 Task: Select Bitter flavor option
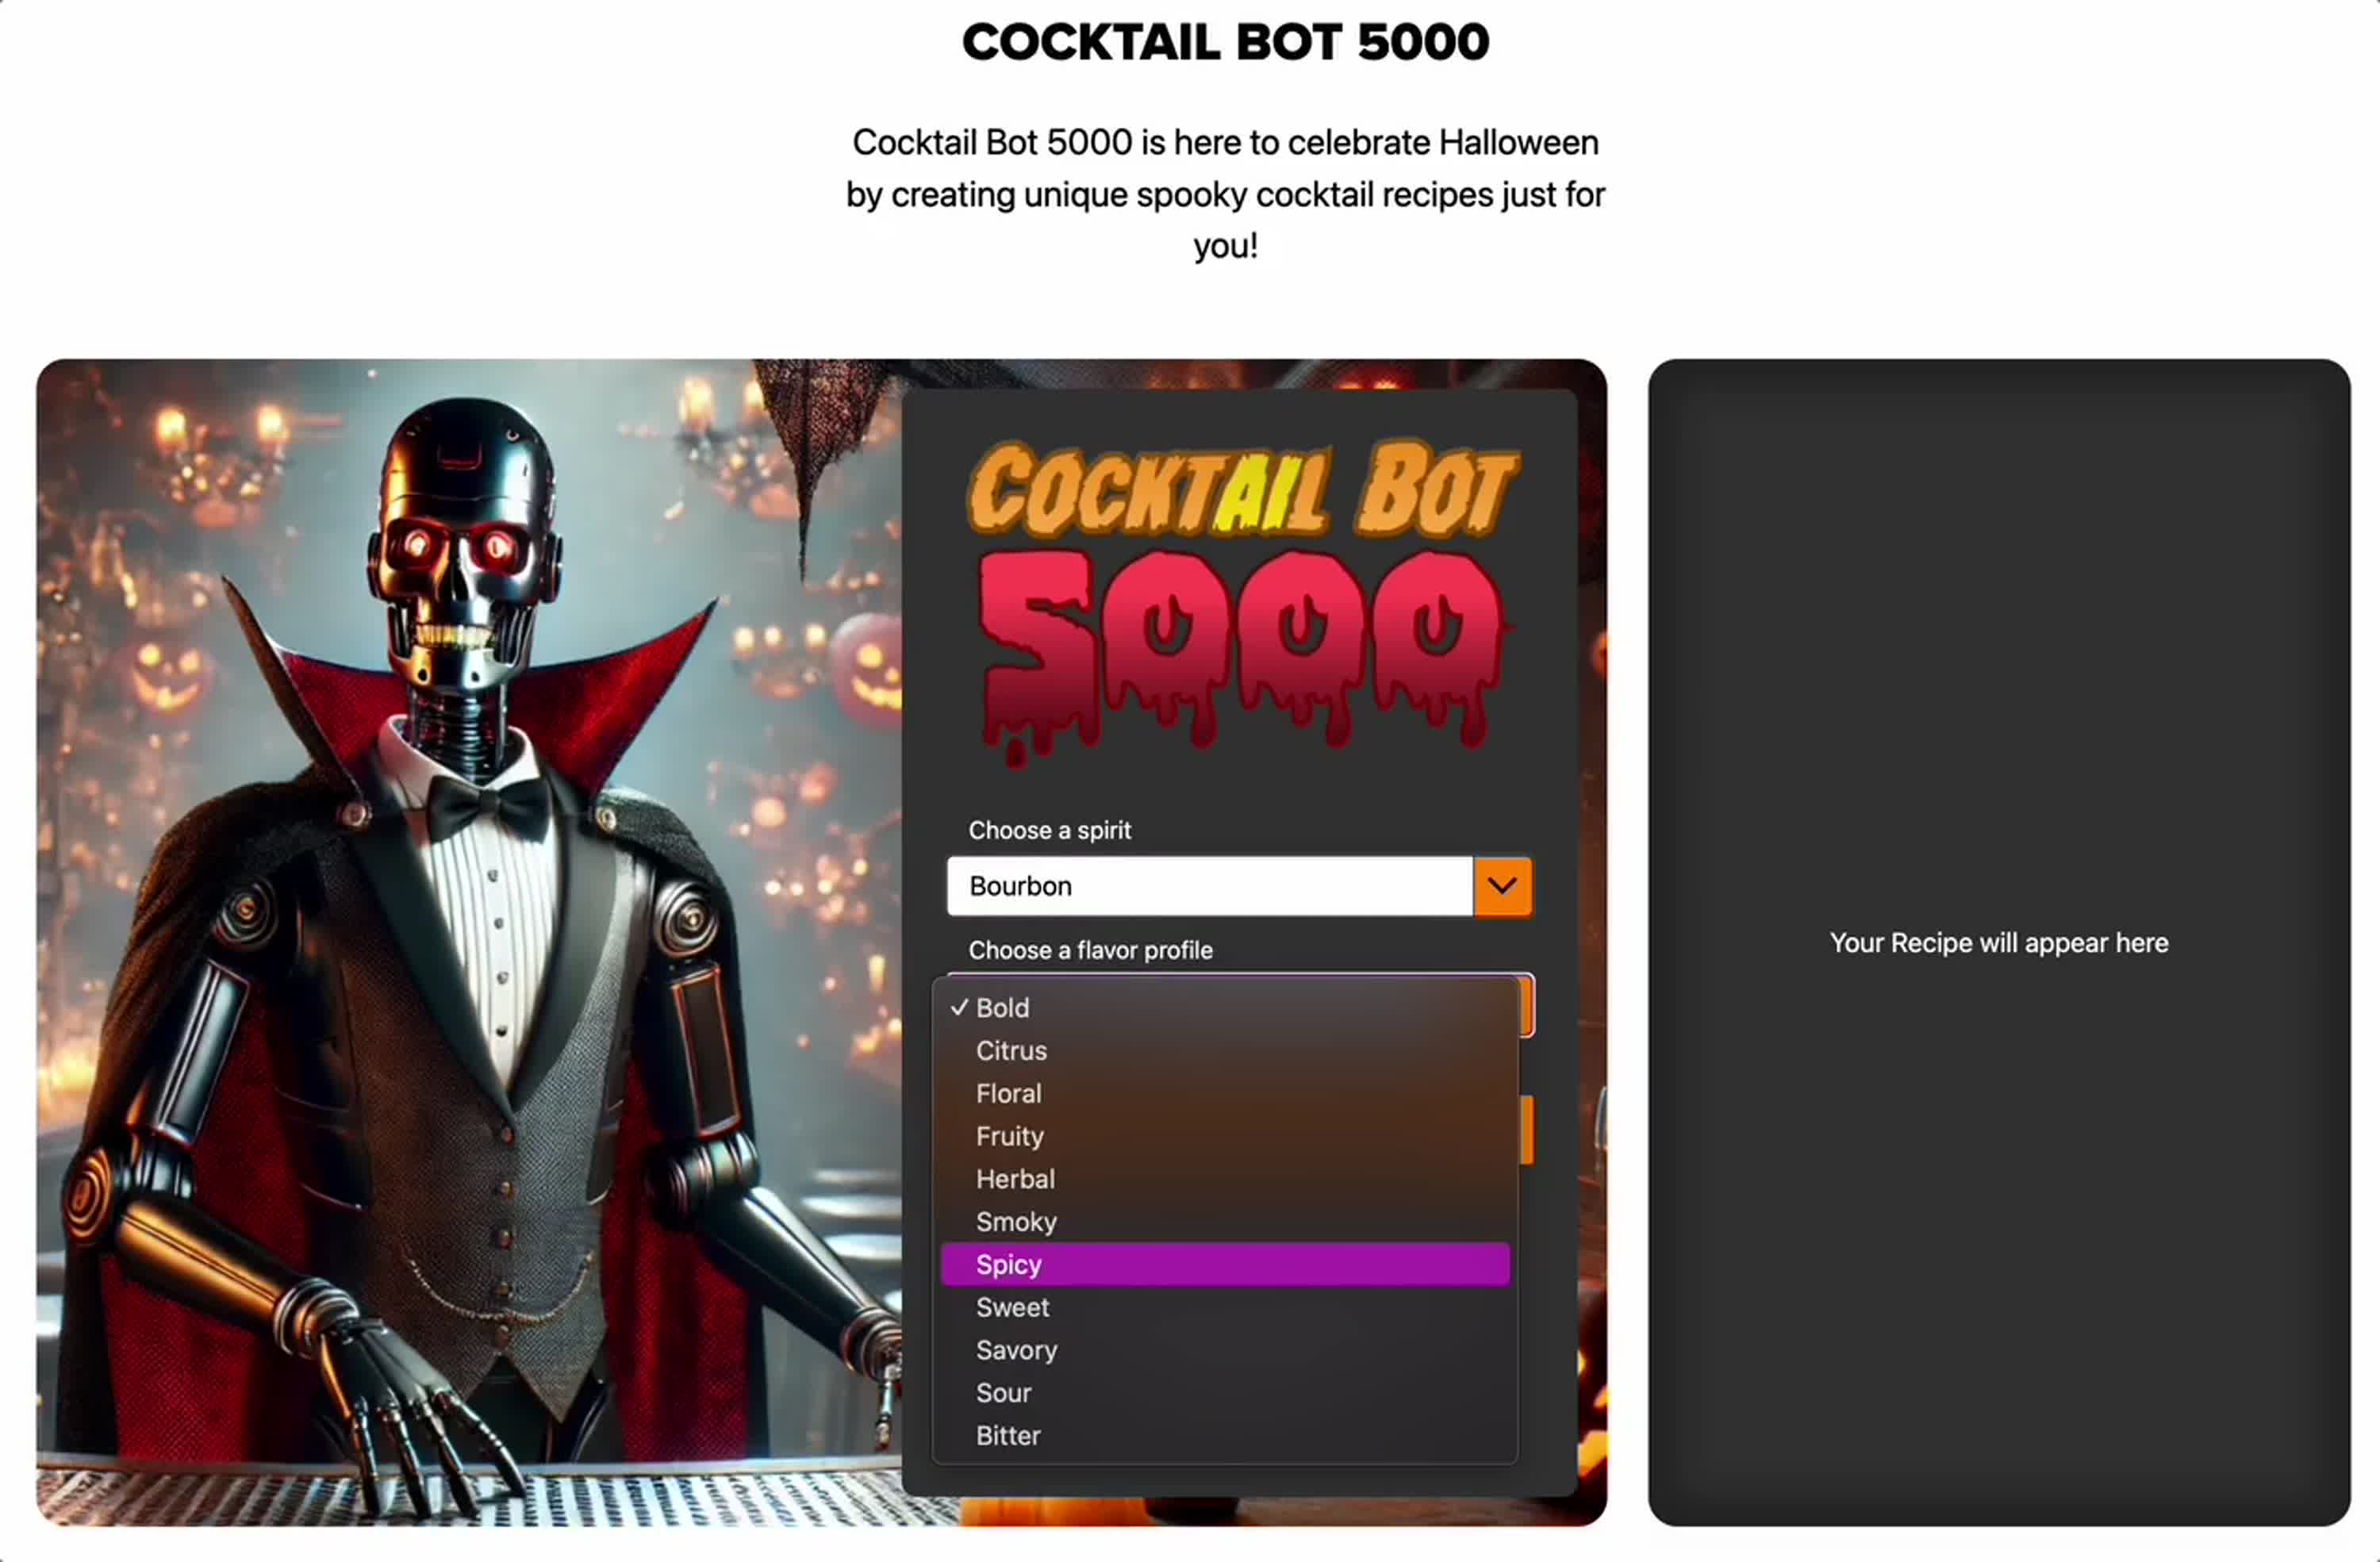[1007, 1435]
